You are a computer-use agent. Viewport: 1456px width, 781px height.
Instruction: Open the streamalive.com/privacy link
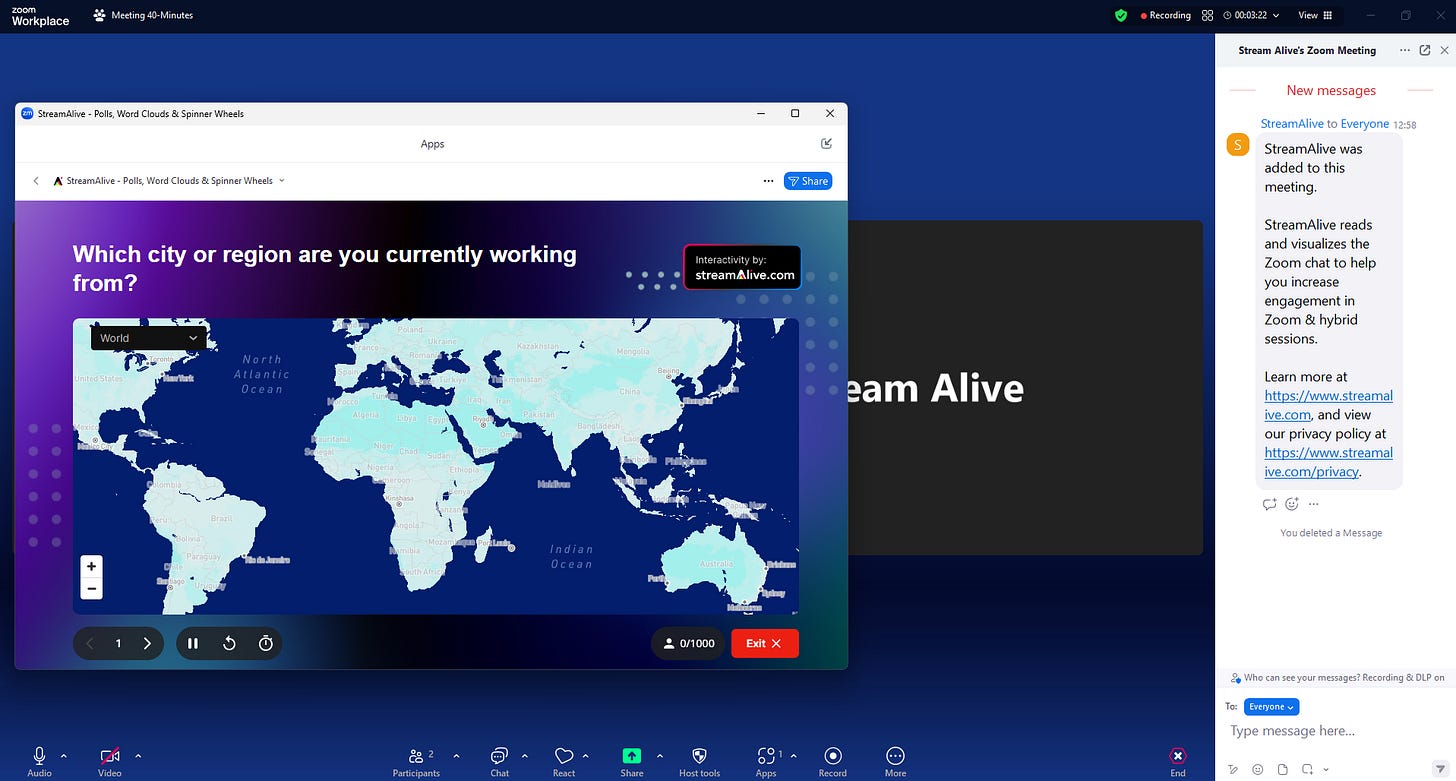click(1328, 462)
